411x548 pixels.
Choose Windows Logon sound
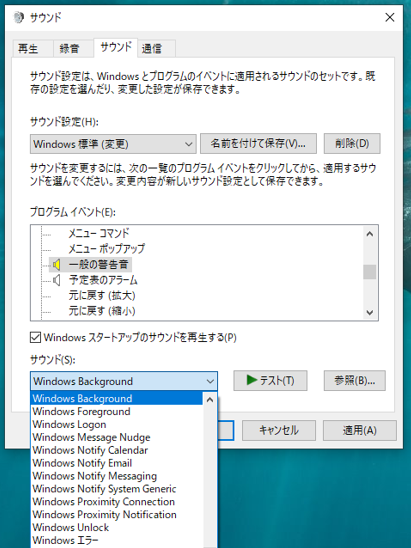(117, 425)
